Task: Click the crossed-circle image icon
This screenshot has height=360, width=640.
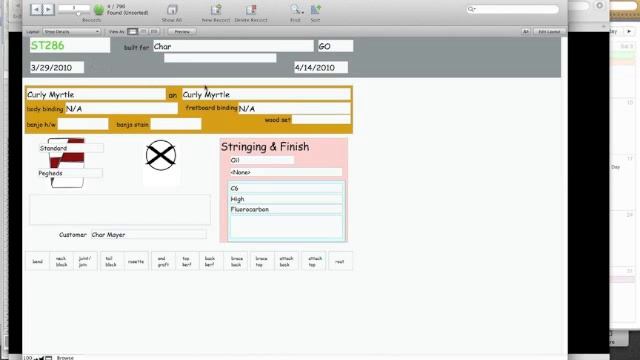Action: (x=161, y=156)
